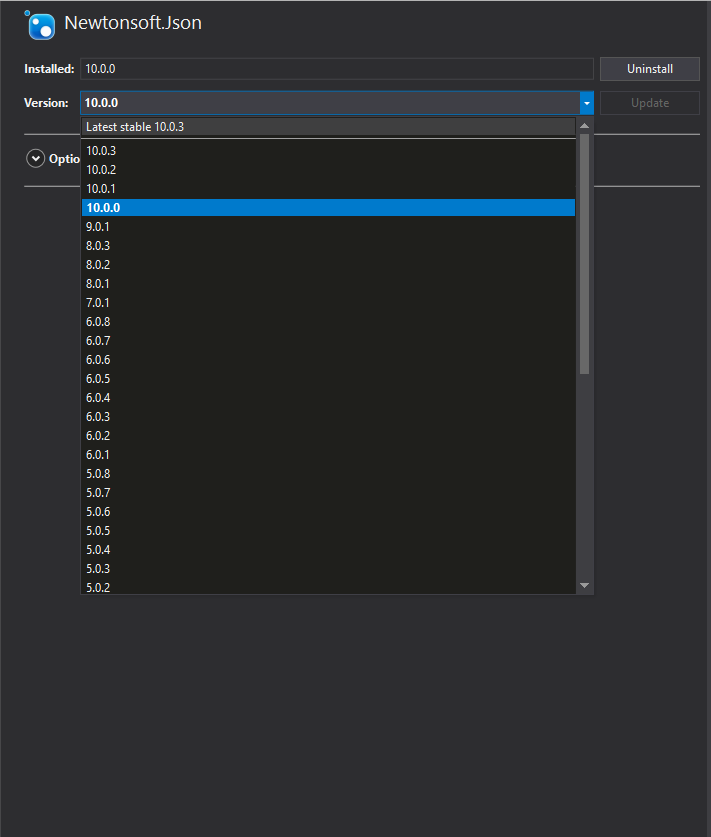Image resolution: width=711 pixels, height=837 pixels.
Task: Click the grayed-out Update button
Action: tap(650, 103)
